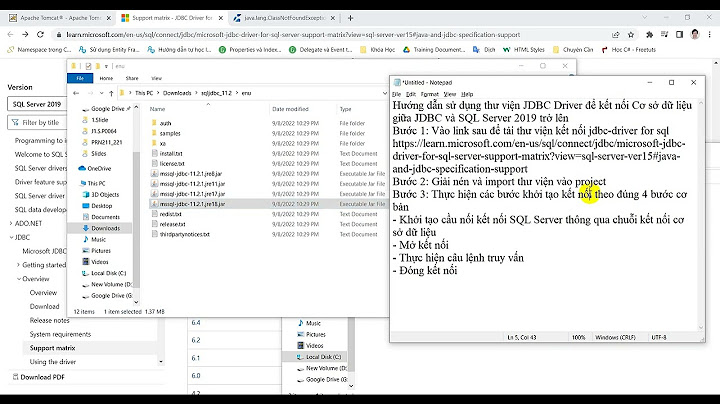Open Notepad Format menu
The width and height of the screenshot is (720, 404).
(430, 94)
